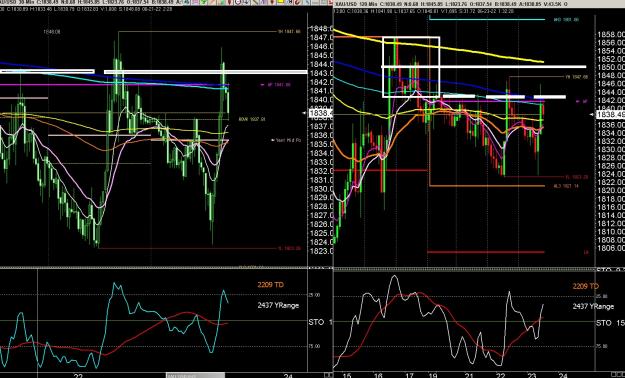Click date label 24 on left chart time axis
The width and height of the screenshot is (625, 378).
[288, 376]
